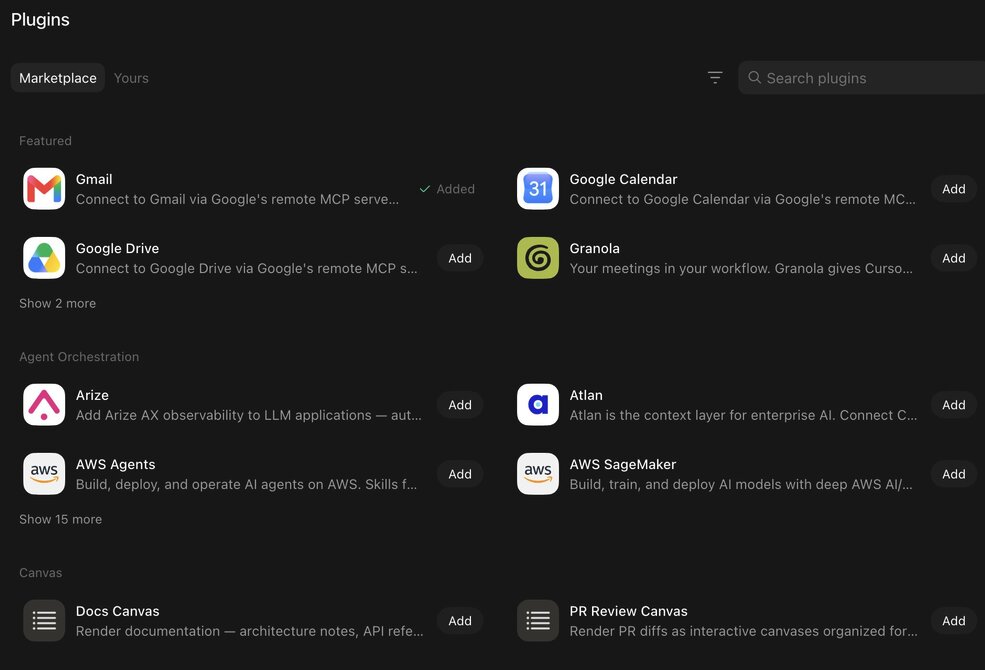Click the Arize AX observability description
Screen dimensions: 985x670
[248, 415]
